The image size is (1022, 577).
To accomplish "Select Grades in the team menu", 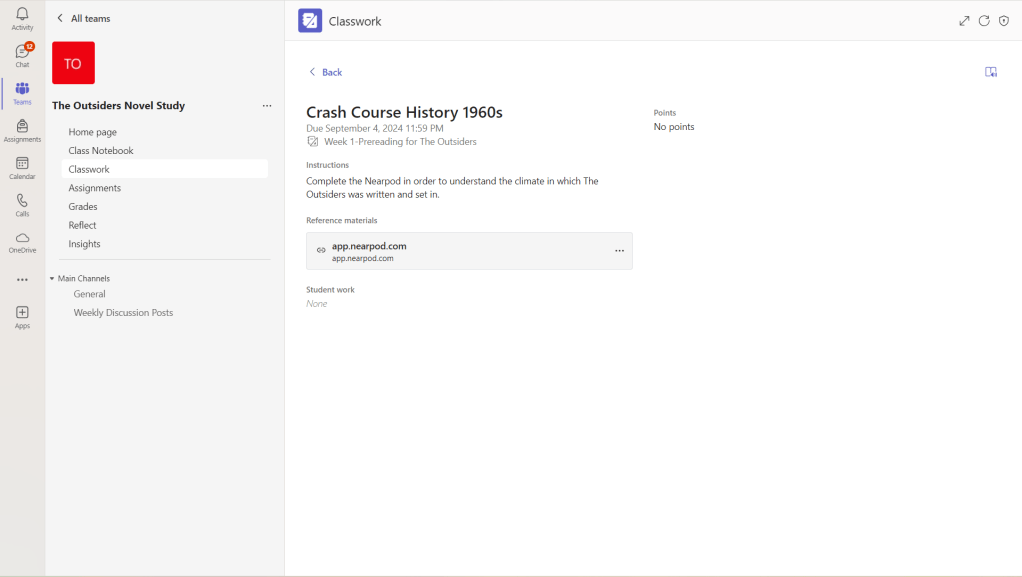I will click(83, 207).
